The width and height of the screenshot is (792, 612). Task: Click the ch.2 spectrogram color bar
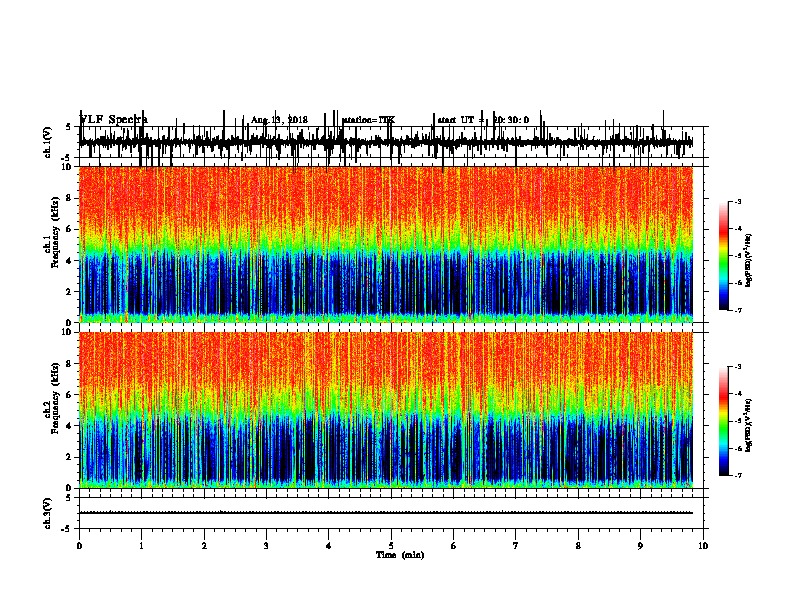(724, 421)
